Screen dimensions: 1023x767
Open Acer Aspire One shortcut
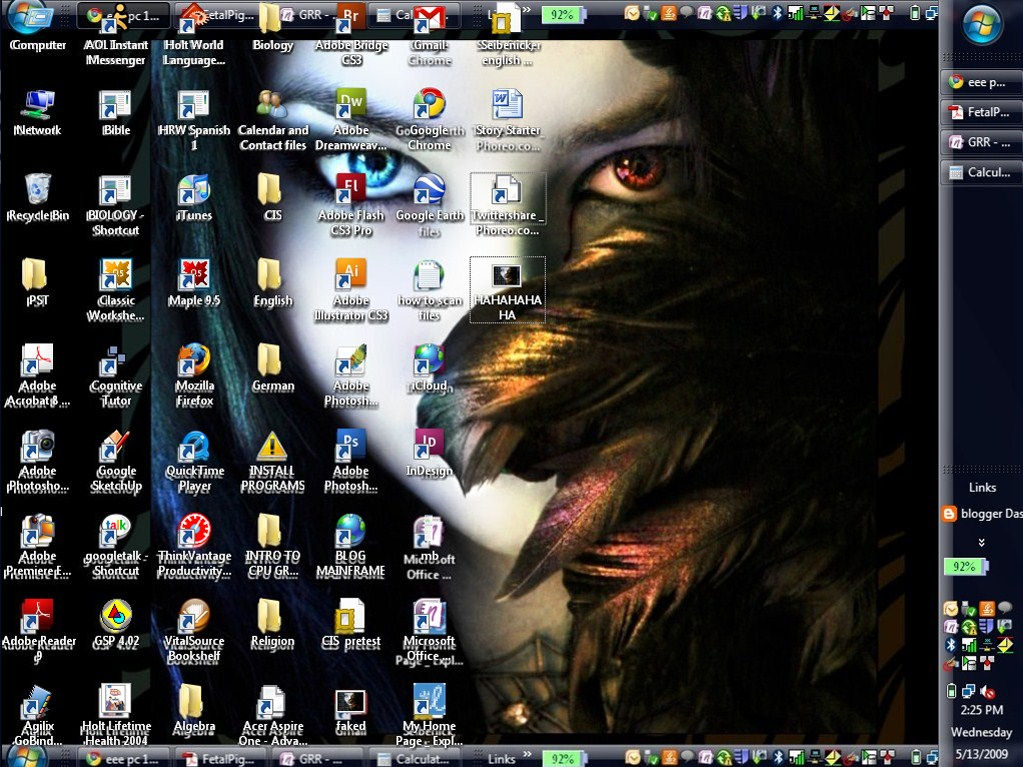(x=272, y=716)
